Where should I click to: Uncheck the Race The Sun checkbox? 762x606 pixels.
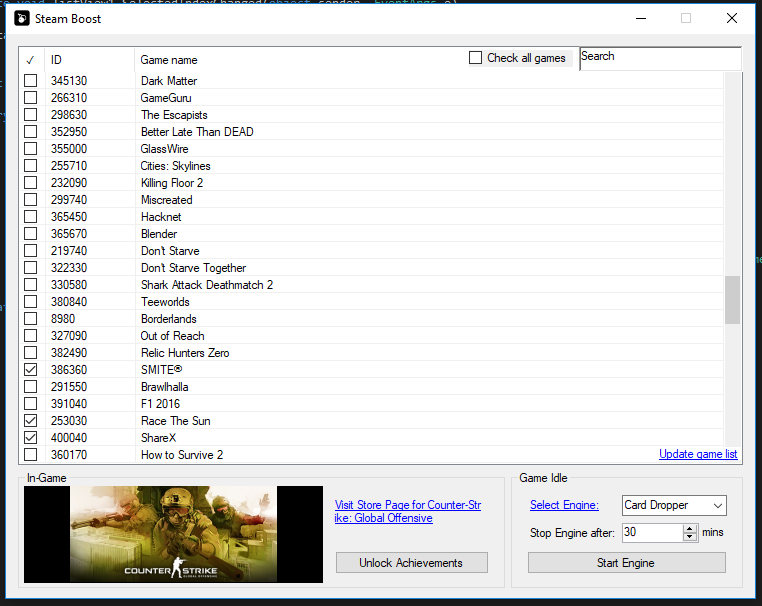31,420
